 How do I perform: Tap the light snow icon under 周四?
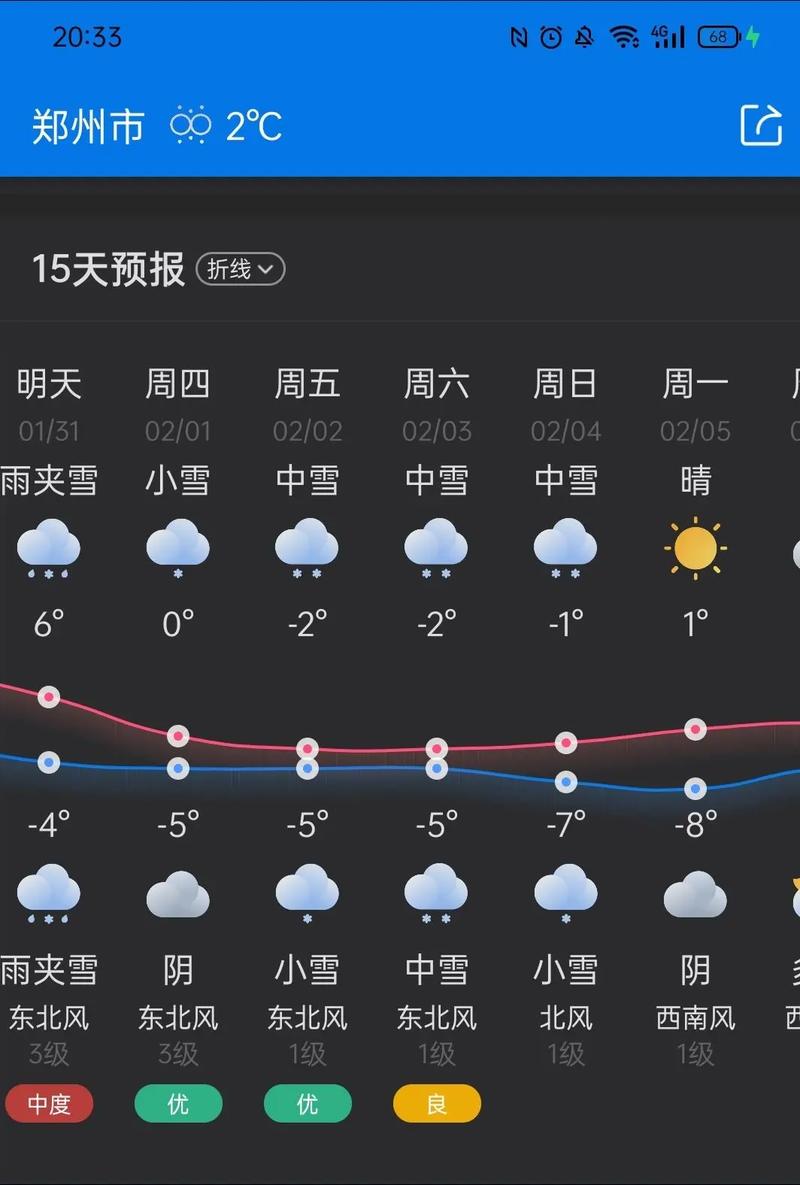(x=178, y=546)
